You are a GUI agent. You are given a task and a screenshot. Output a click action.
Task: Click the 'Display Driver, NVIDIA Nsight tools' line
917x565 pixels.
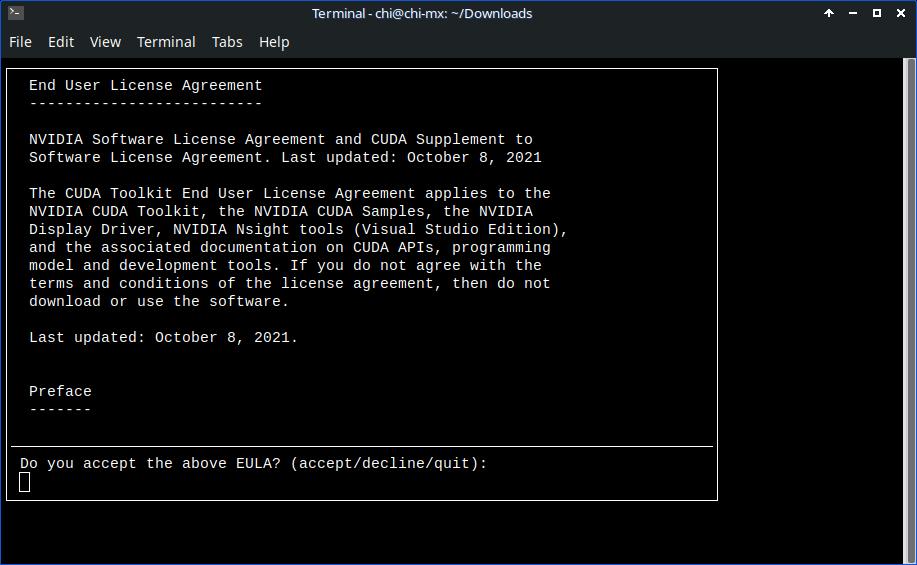click(298, 229)
